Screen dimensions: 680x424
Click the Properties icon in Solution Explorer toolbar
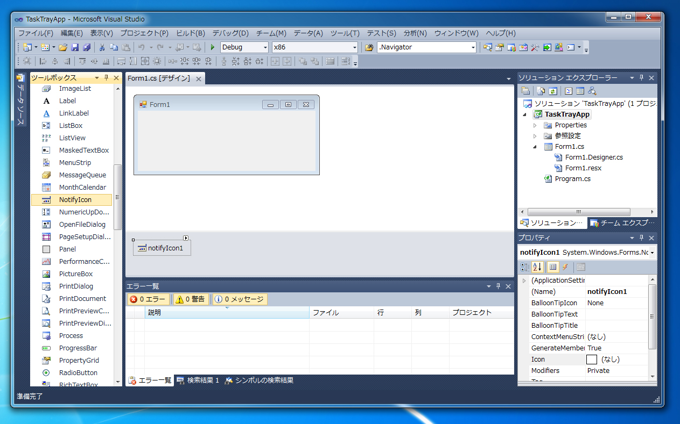(x=525, y=91)
